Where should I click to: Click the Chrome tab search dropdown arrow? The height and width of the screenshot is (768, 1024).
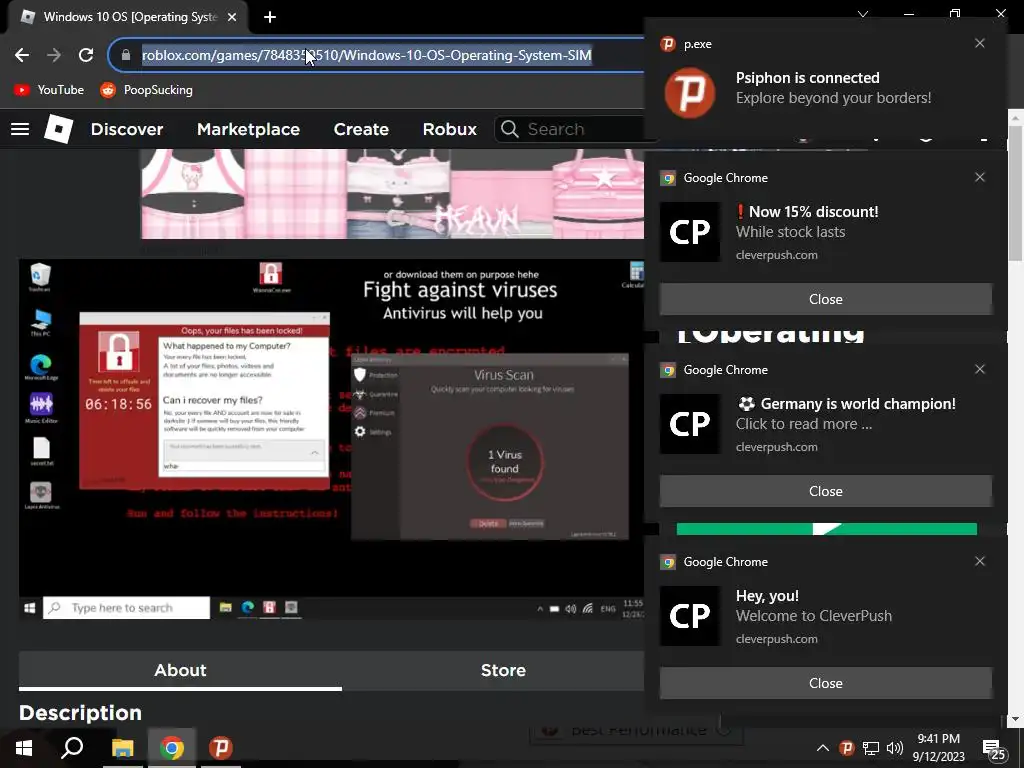click(x=863, y=14)
